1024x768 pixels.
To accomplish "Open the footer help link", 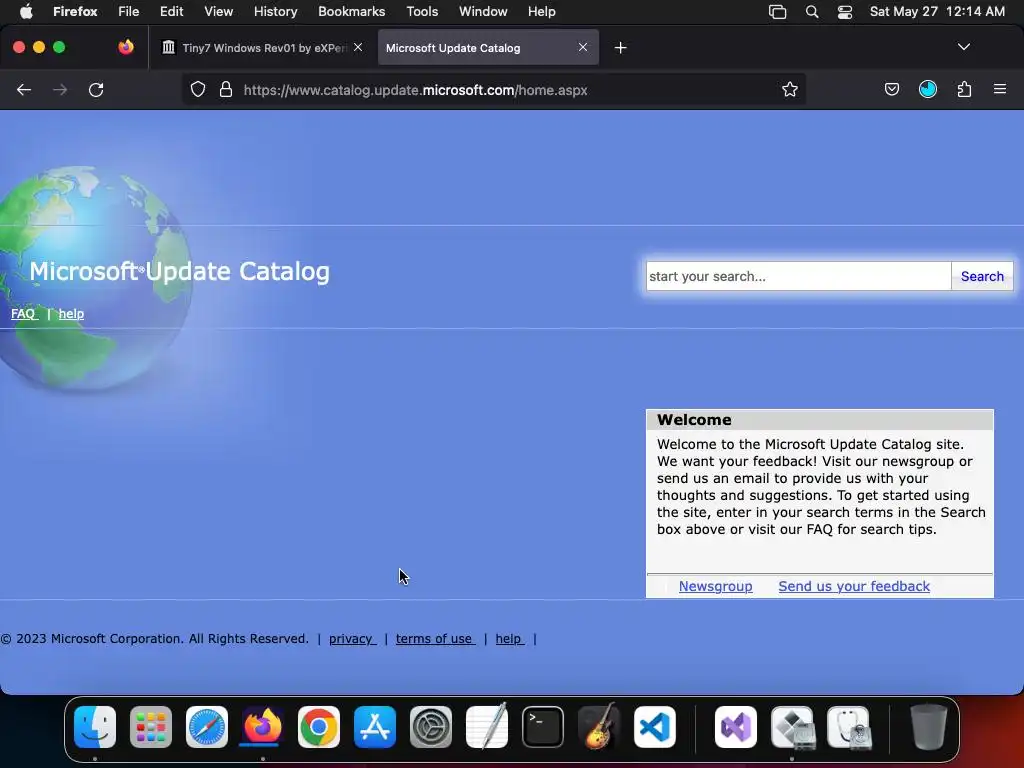I will click(509, 639).
